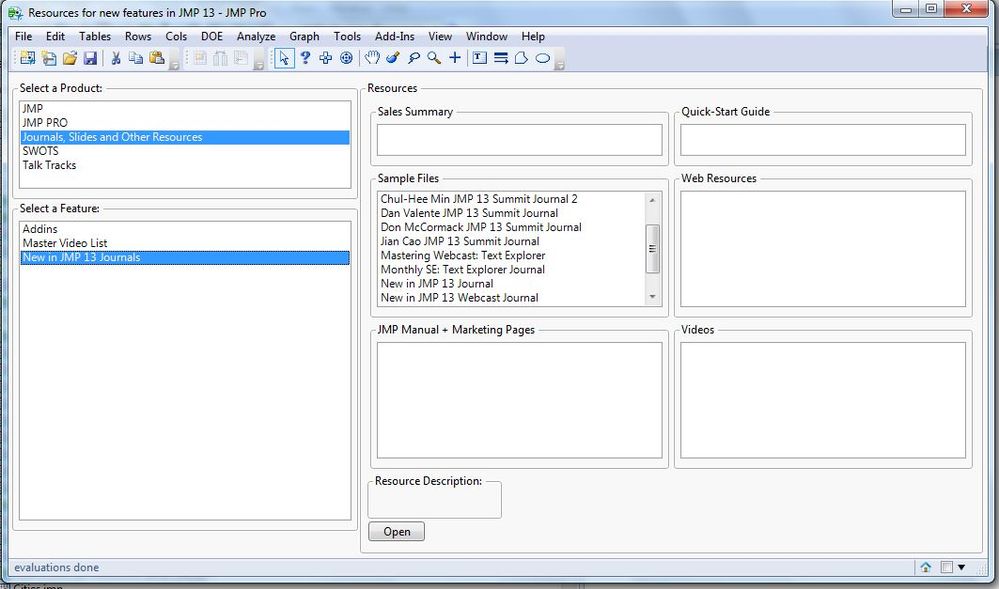The image size is (999, 589).
Task: Click Sample Files scrollbar thumb
Action: click(x=652, y=249)
